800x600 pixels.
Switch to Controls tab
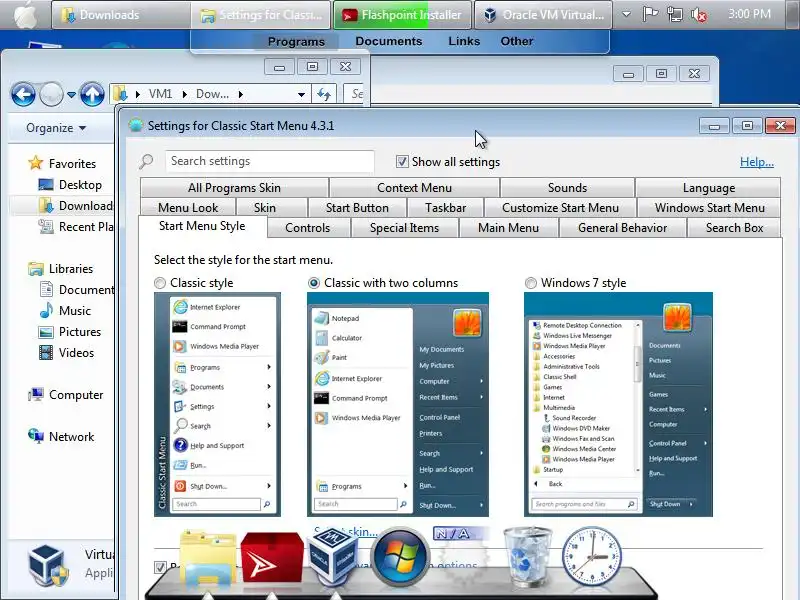(x=308, y=228)
